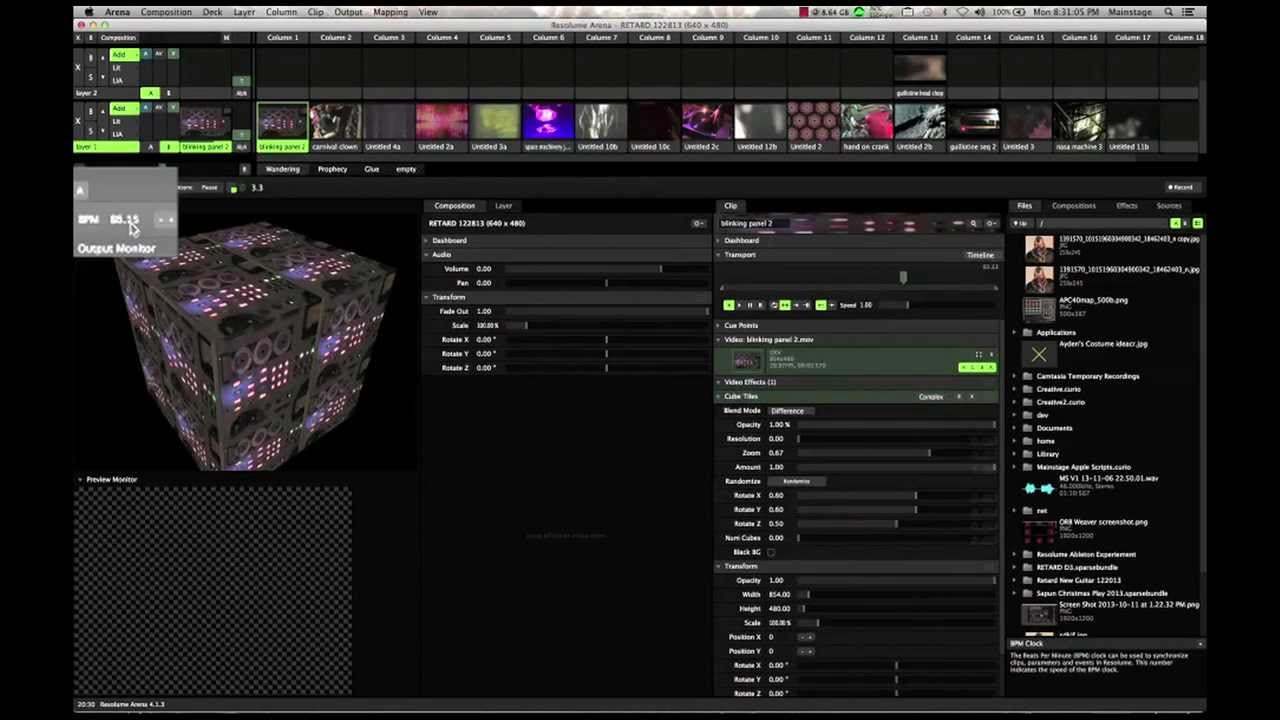Launch the hand on crank clip
Image resolution: width=1280 pixels, height=720 pixels.
(866, 122)
